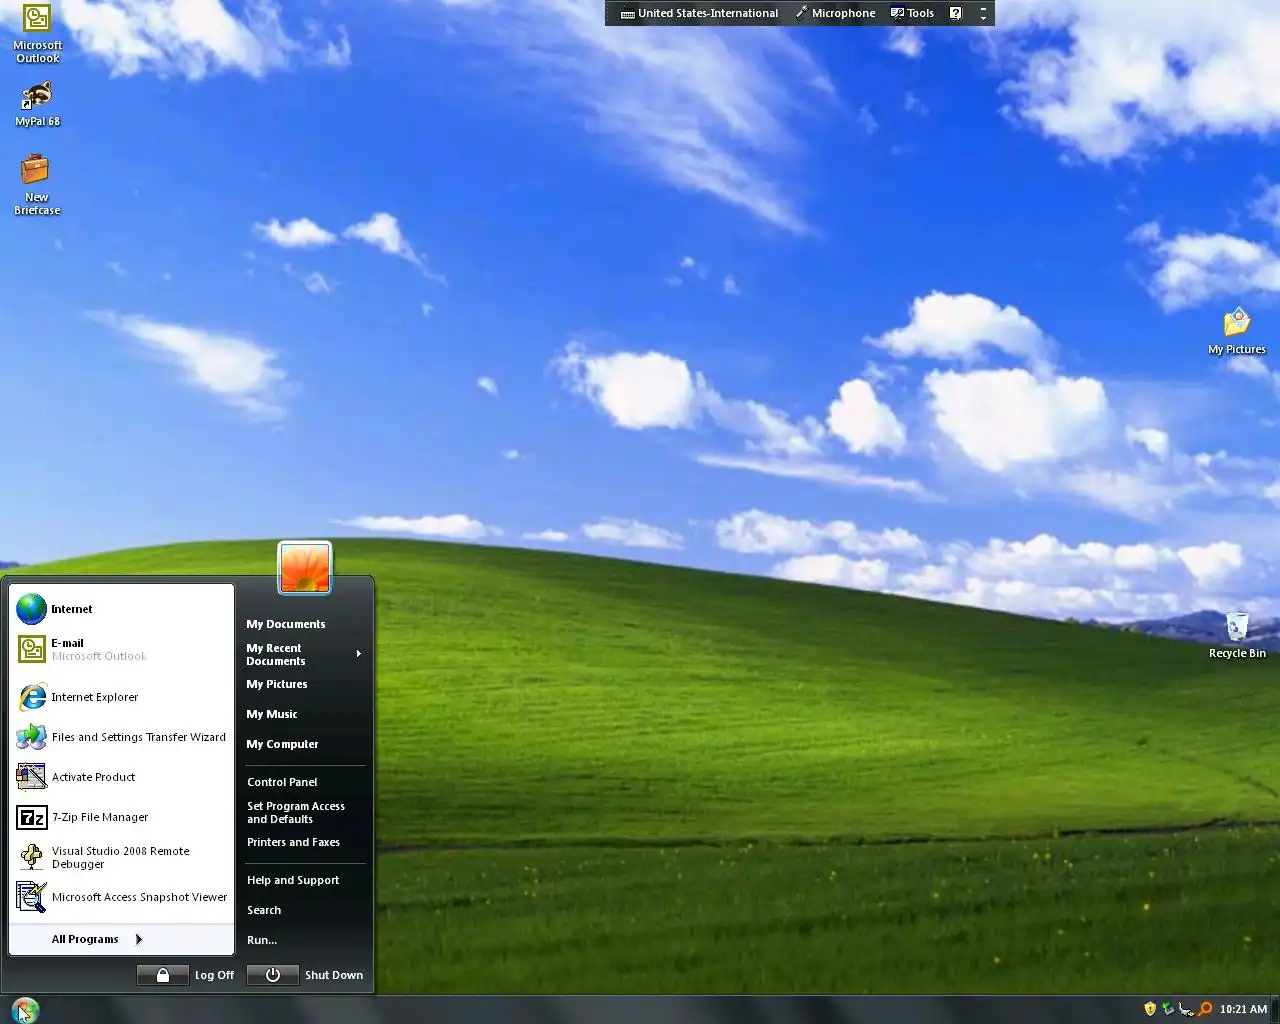Select the New Briefcase desktop icon

click(x=37, y=184)
